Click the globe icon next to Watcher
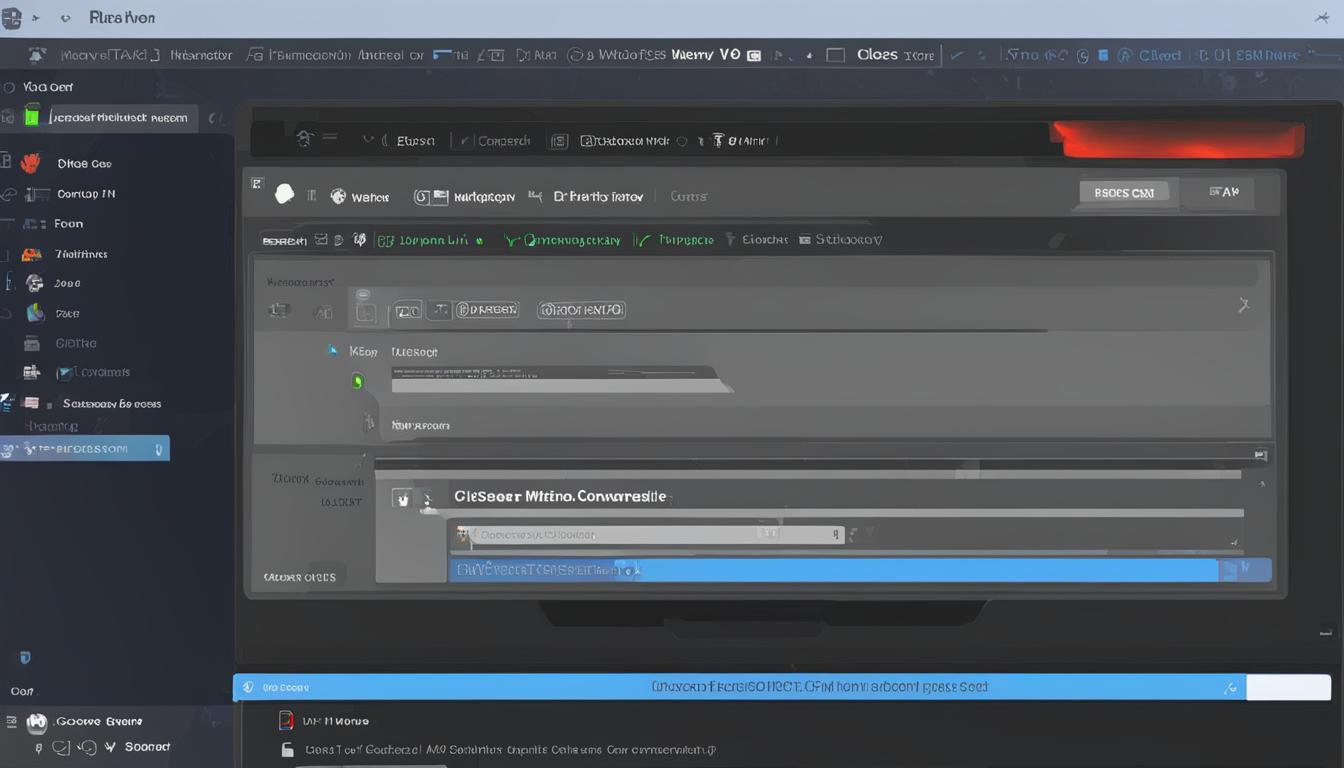Viewport: 1344px width, 768px height. point(338,195)
